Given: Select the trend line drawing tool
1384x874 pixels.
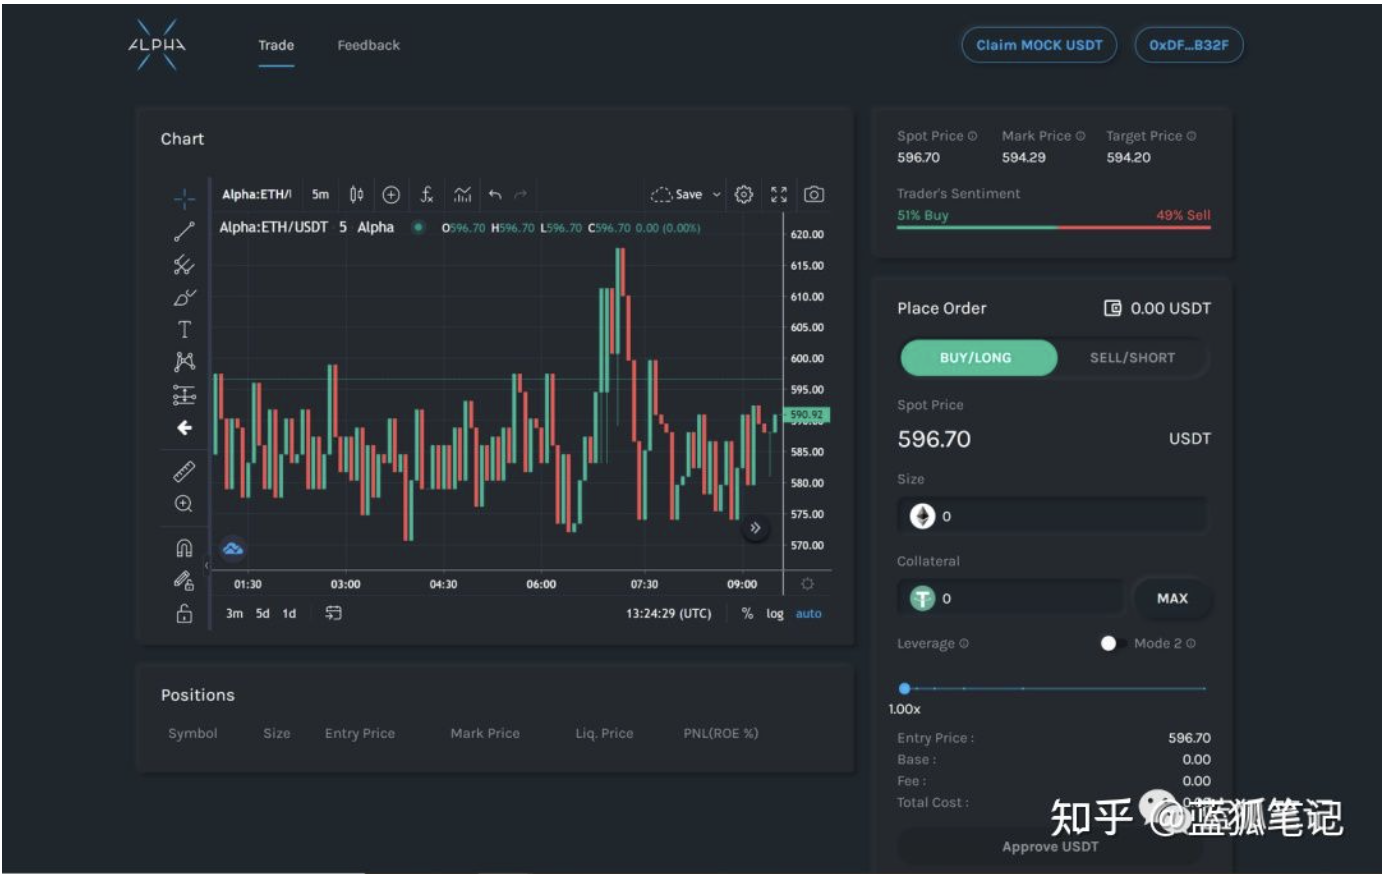Looking at the screenshot, I should (184, 232).
